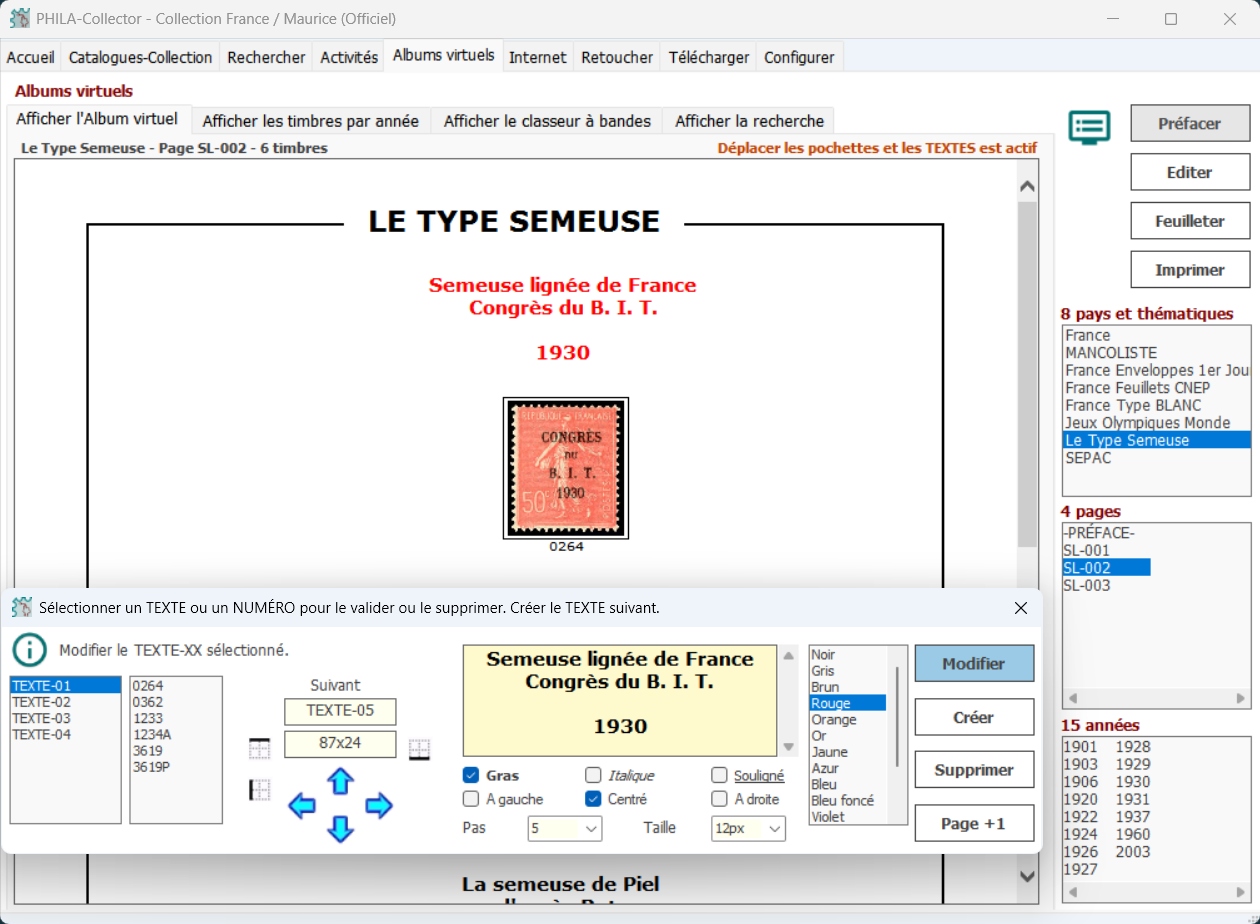
Task: Click the teal screen icon beside Préfacer
Action: (x=1089, y=127)
